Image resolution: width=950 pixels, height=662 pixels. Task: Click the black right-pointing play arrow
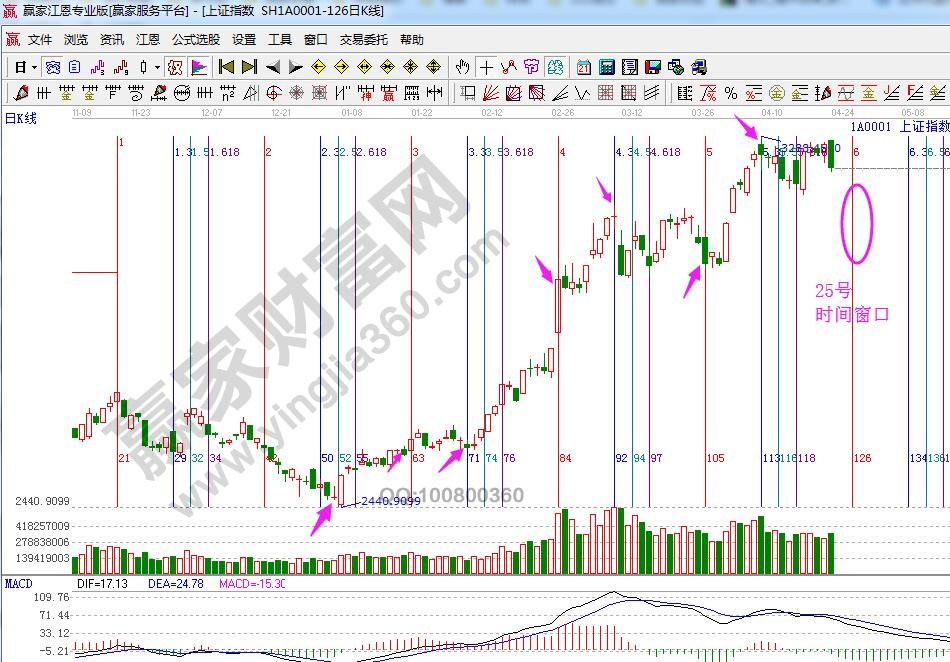[x=295, y=67]
